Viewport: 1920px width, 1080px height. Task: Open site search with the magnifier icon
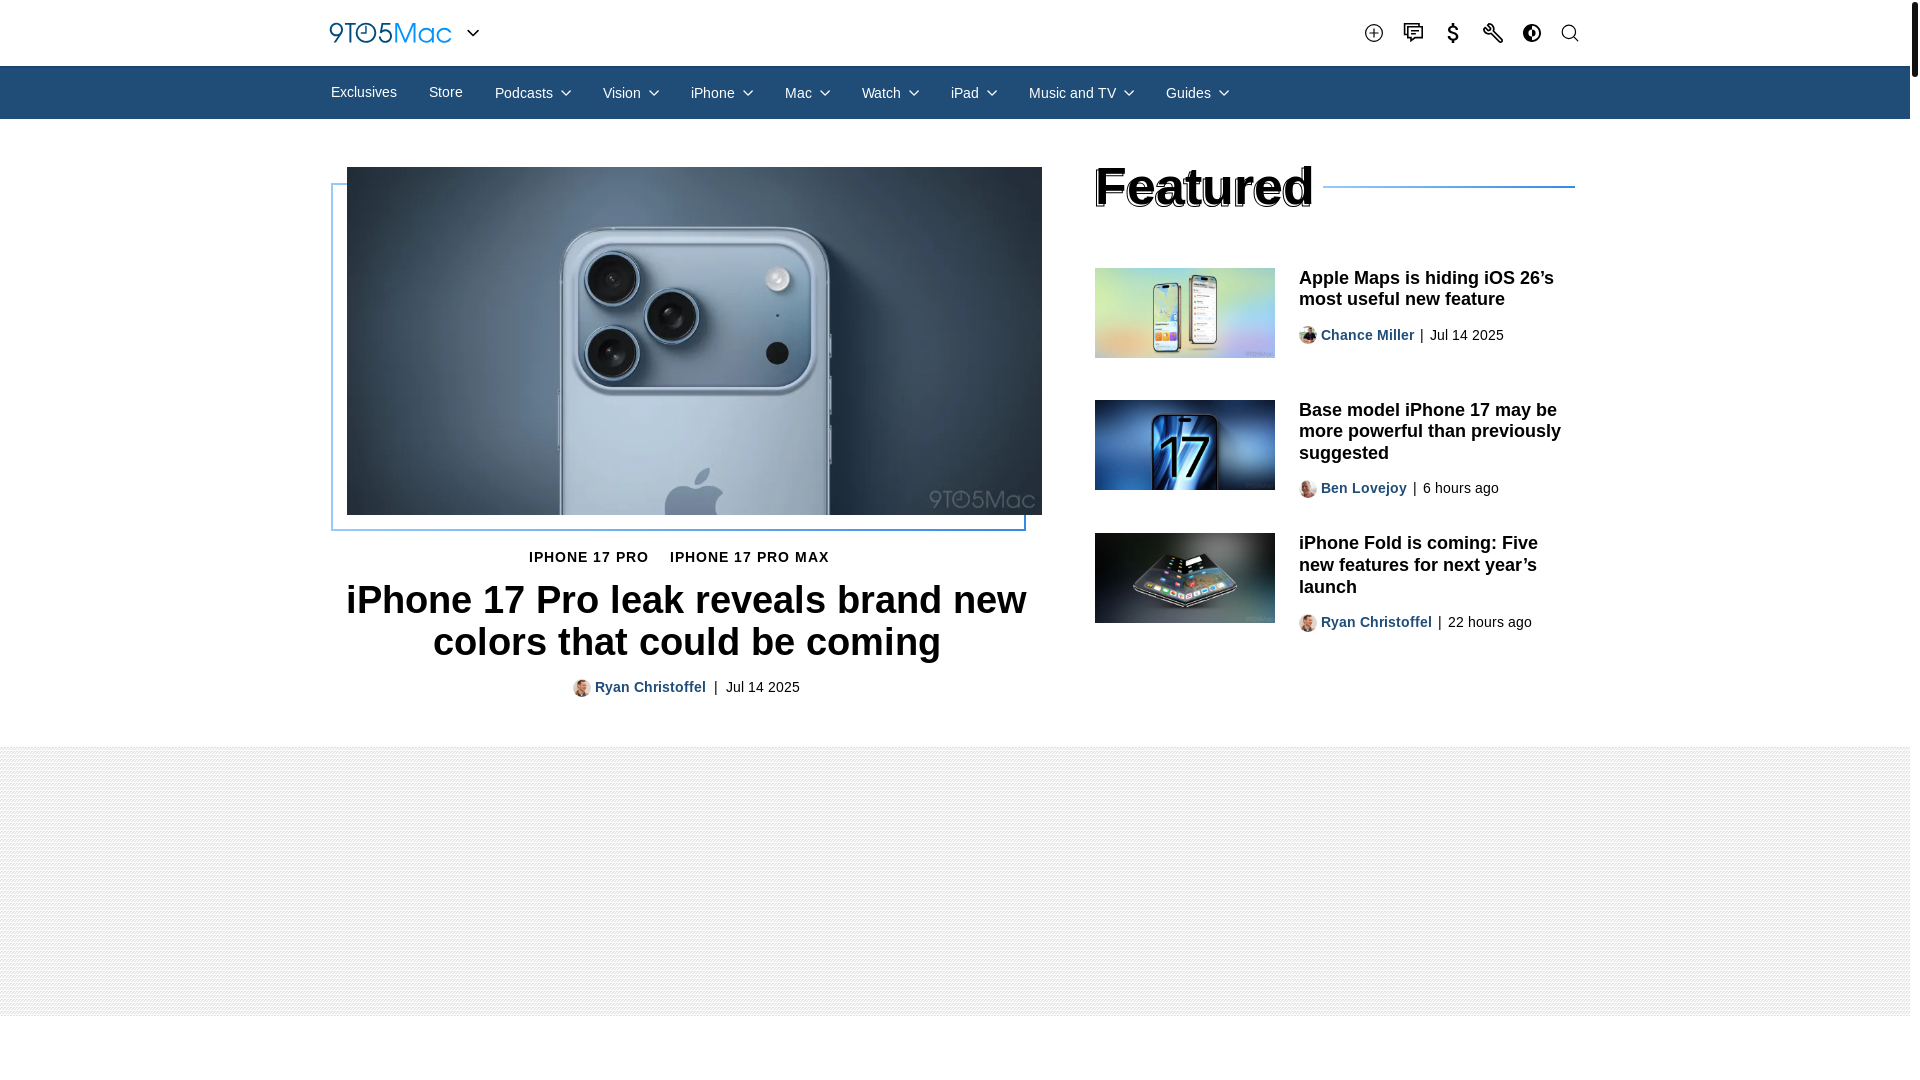tap(1570, 33)
